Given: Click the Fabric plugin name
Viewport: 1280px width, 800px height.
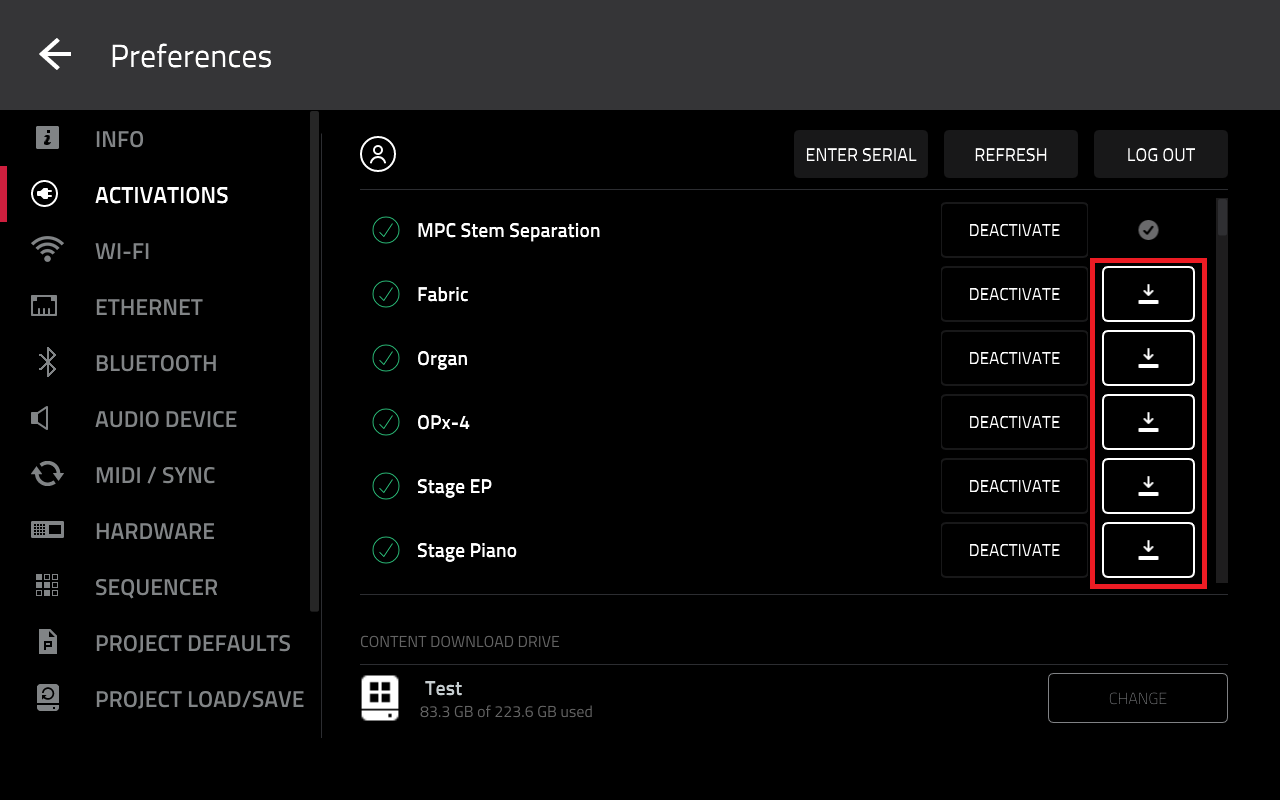Looking at the screenshot, I should pos(443,294).
